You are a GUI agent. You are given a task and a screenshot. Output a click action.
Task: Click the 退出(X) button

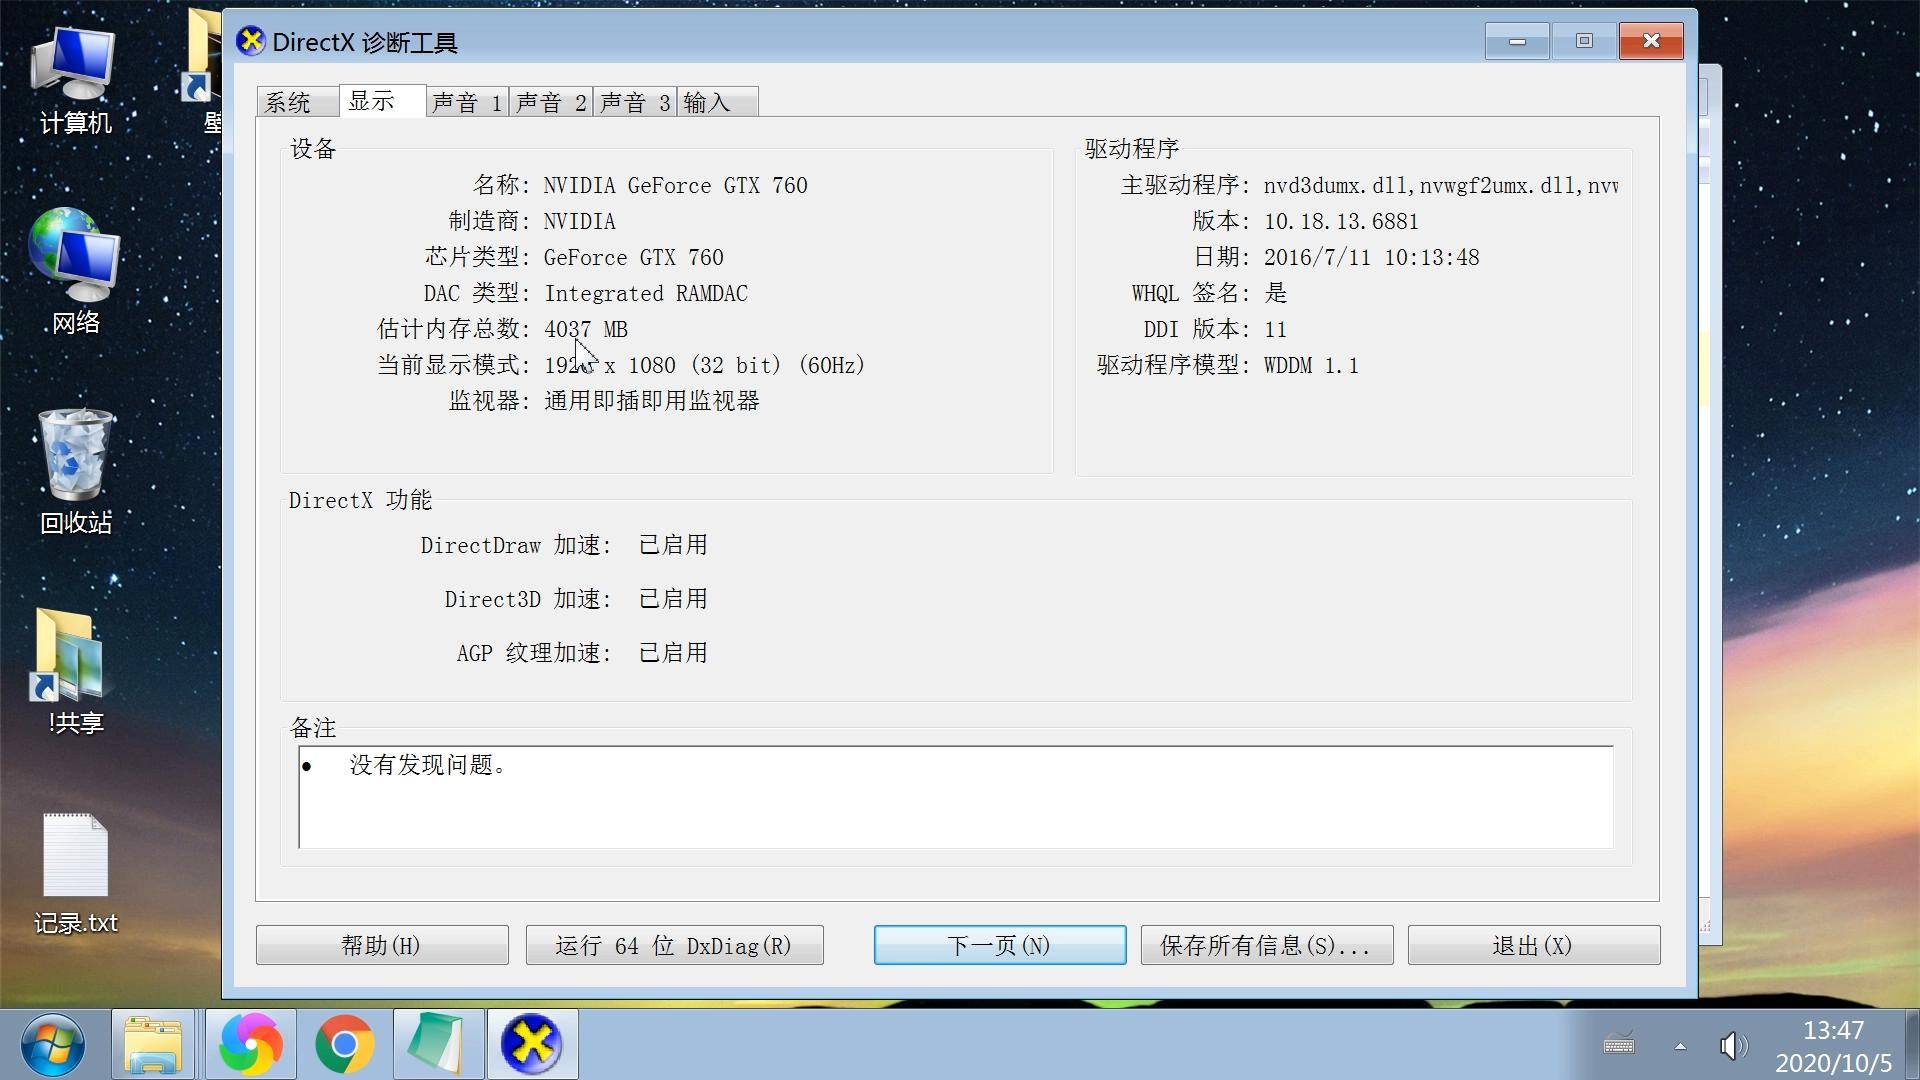click(1534, 945)
